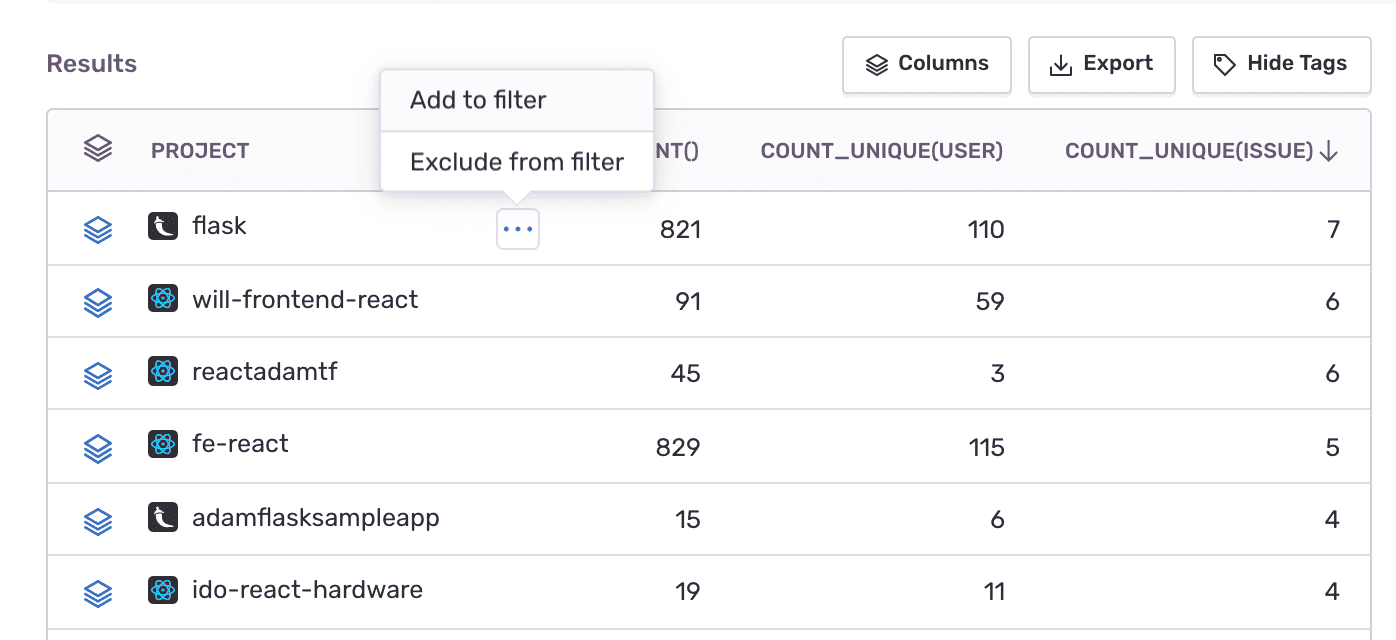The height and width of the screenshot is (640, 1396).
Task: Click the stack icon in the table header
Action: click(x=97, y=147)
